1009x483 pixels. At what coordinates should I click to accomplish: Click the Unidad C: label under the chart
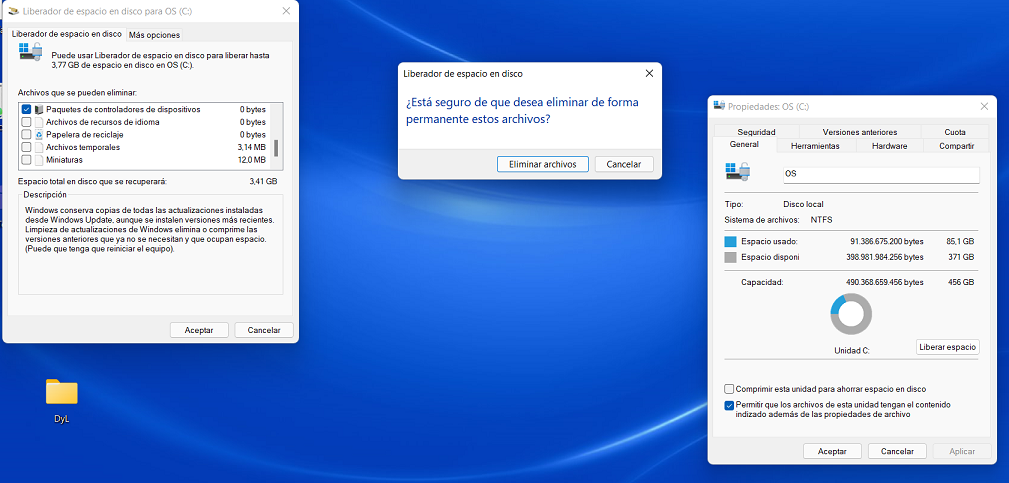pyautogui.click(x=851, y=351)
